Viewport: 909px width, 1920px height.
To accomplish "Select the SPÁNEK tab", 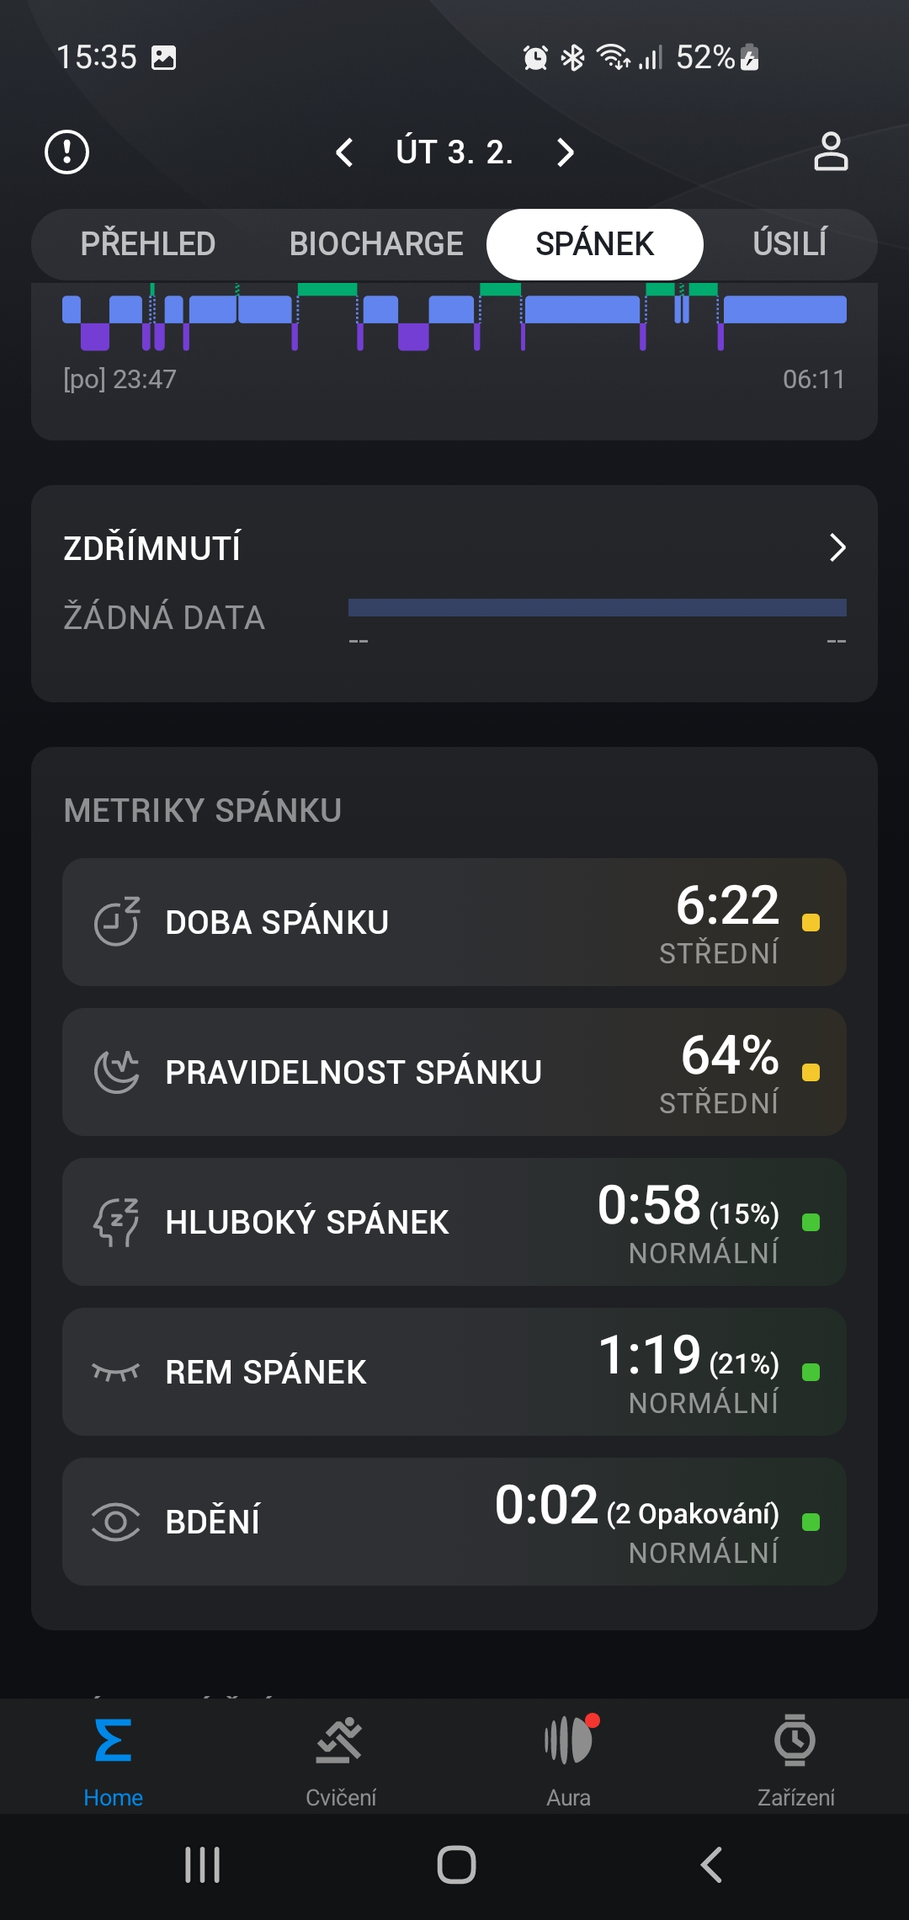I will tap(594, 244).
